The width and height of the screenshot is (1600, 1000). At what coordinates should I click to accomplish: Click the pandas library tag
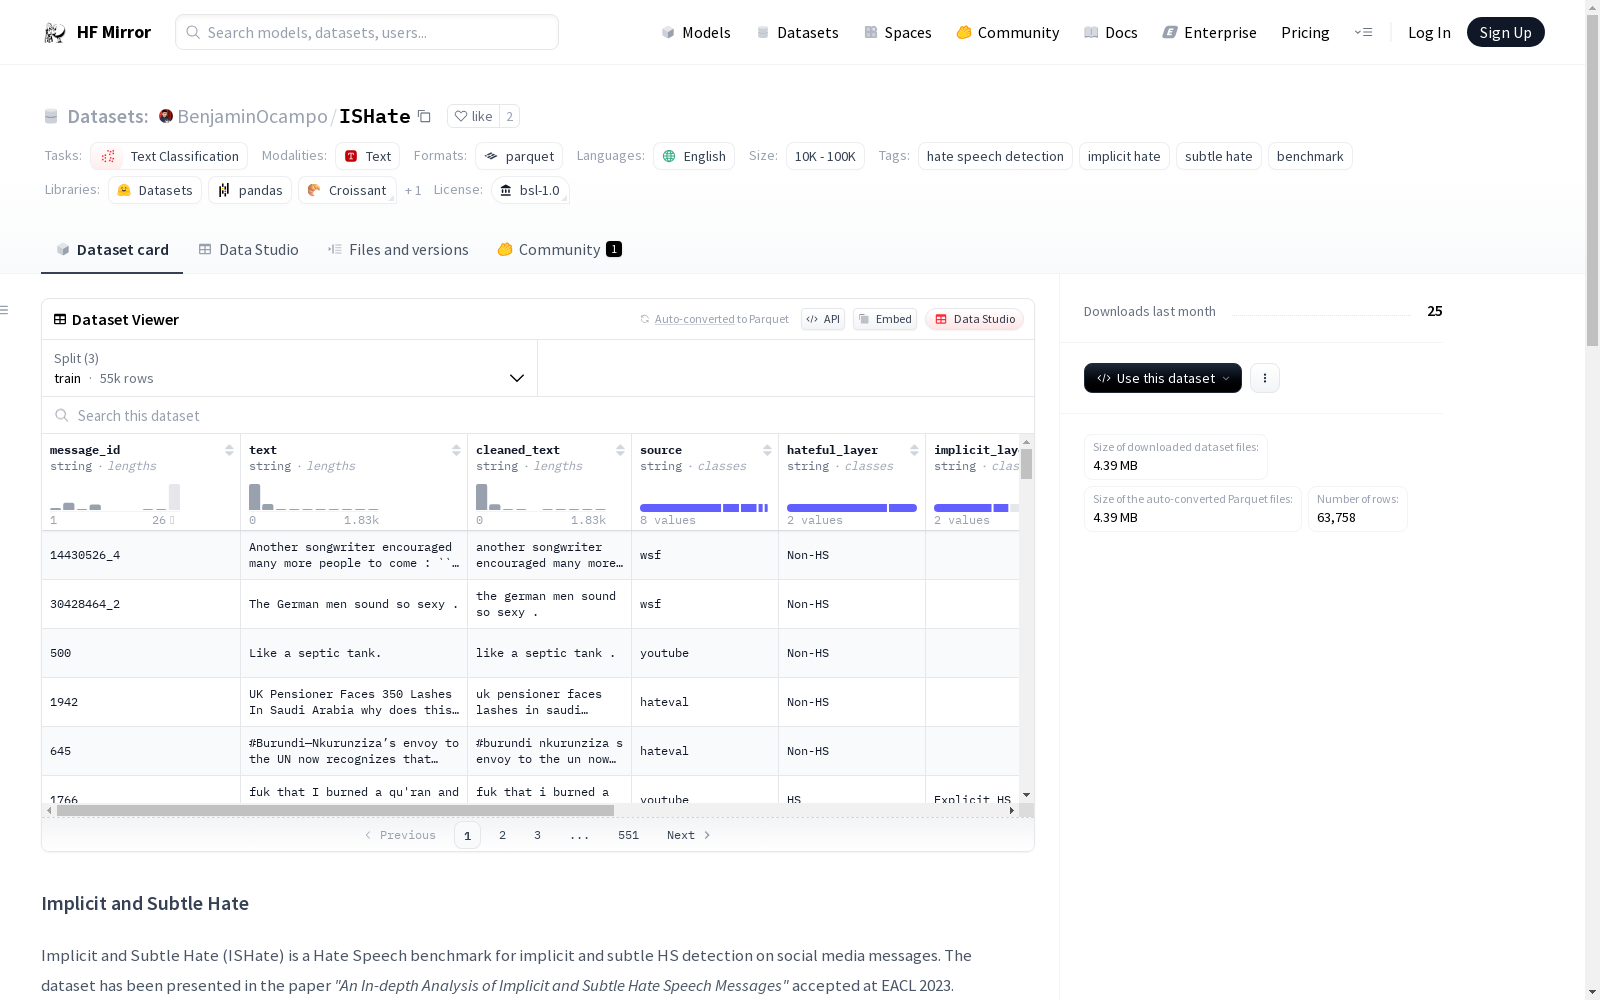tap(250, 190)
